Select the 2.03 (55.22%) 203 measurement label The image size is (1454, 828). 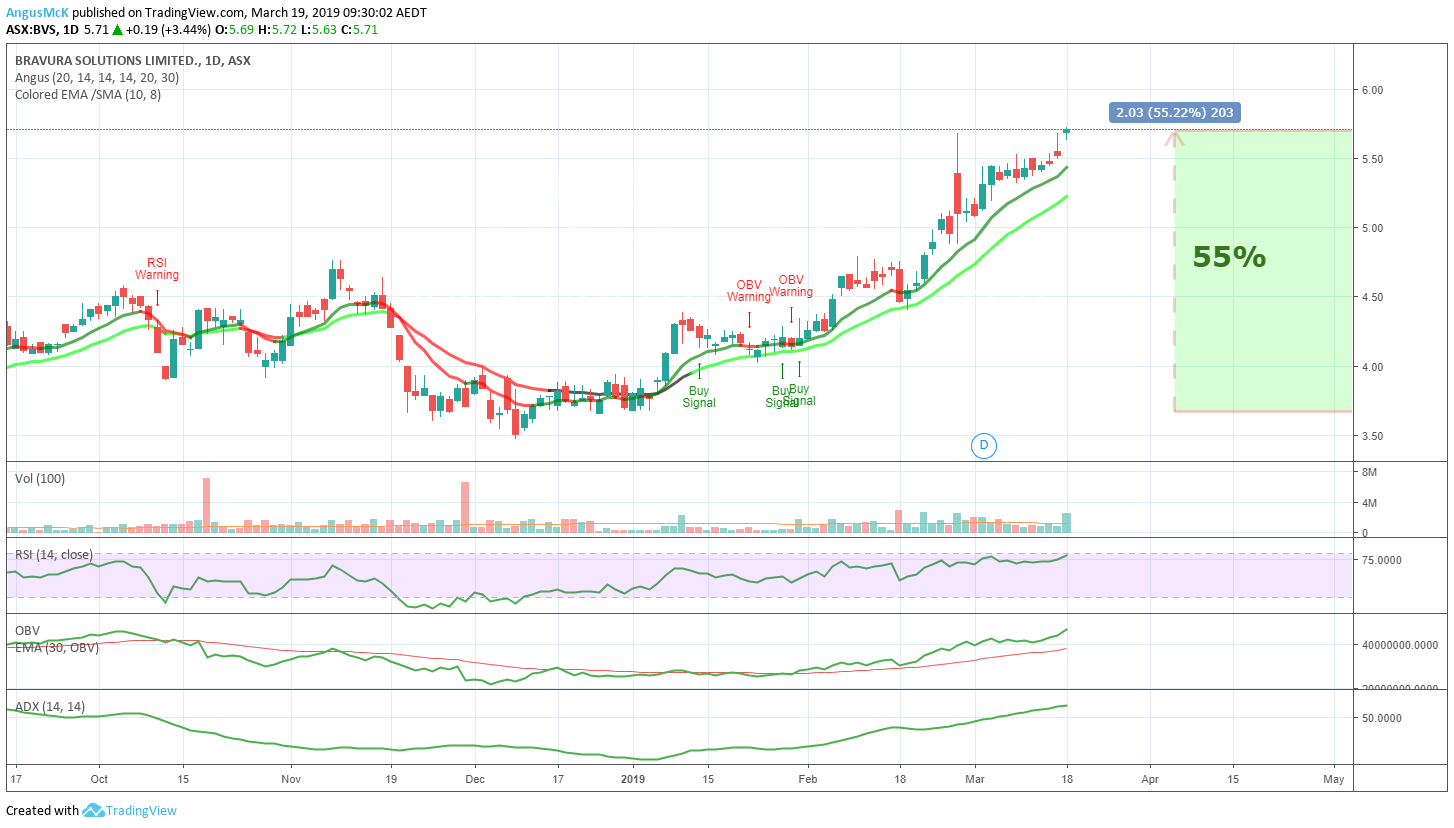pyautogui.click(x=1174, y=113)
